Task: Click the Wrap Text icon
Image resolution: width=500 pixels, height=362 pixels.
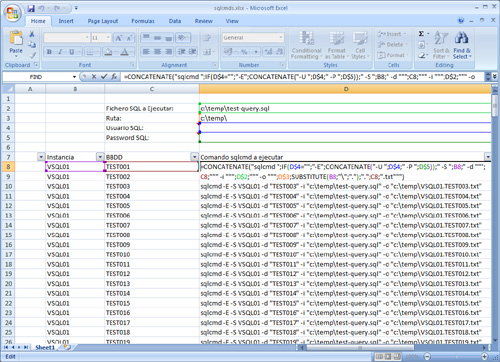Action: pyautogui.click(x=207, y=38)
